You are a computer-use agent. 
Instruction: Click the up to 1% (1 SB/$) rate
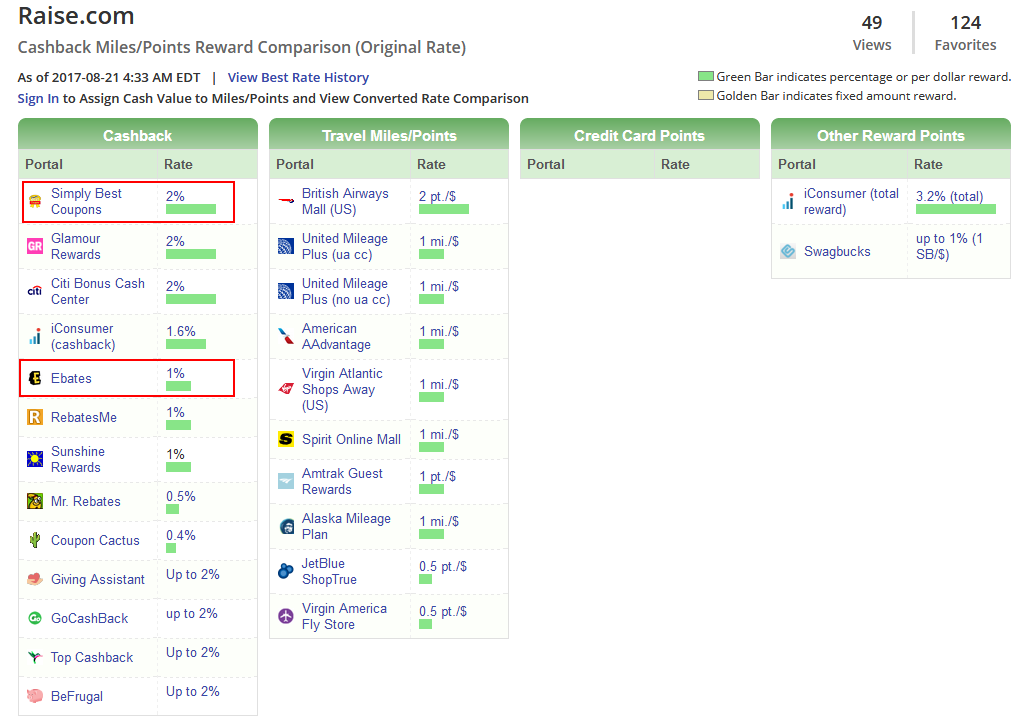pyautogui.click(x=949, y=246)
